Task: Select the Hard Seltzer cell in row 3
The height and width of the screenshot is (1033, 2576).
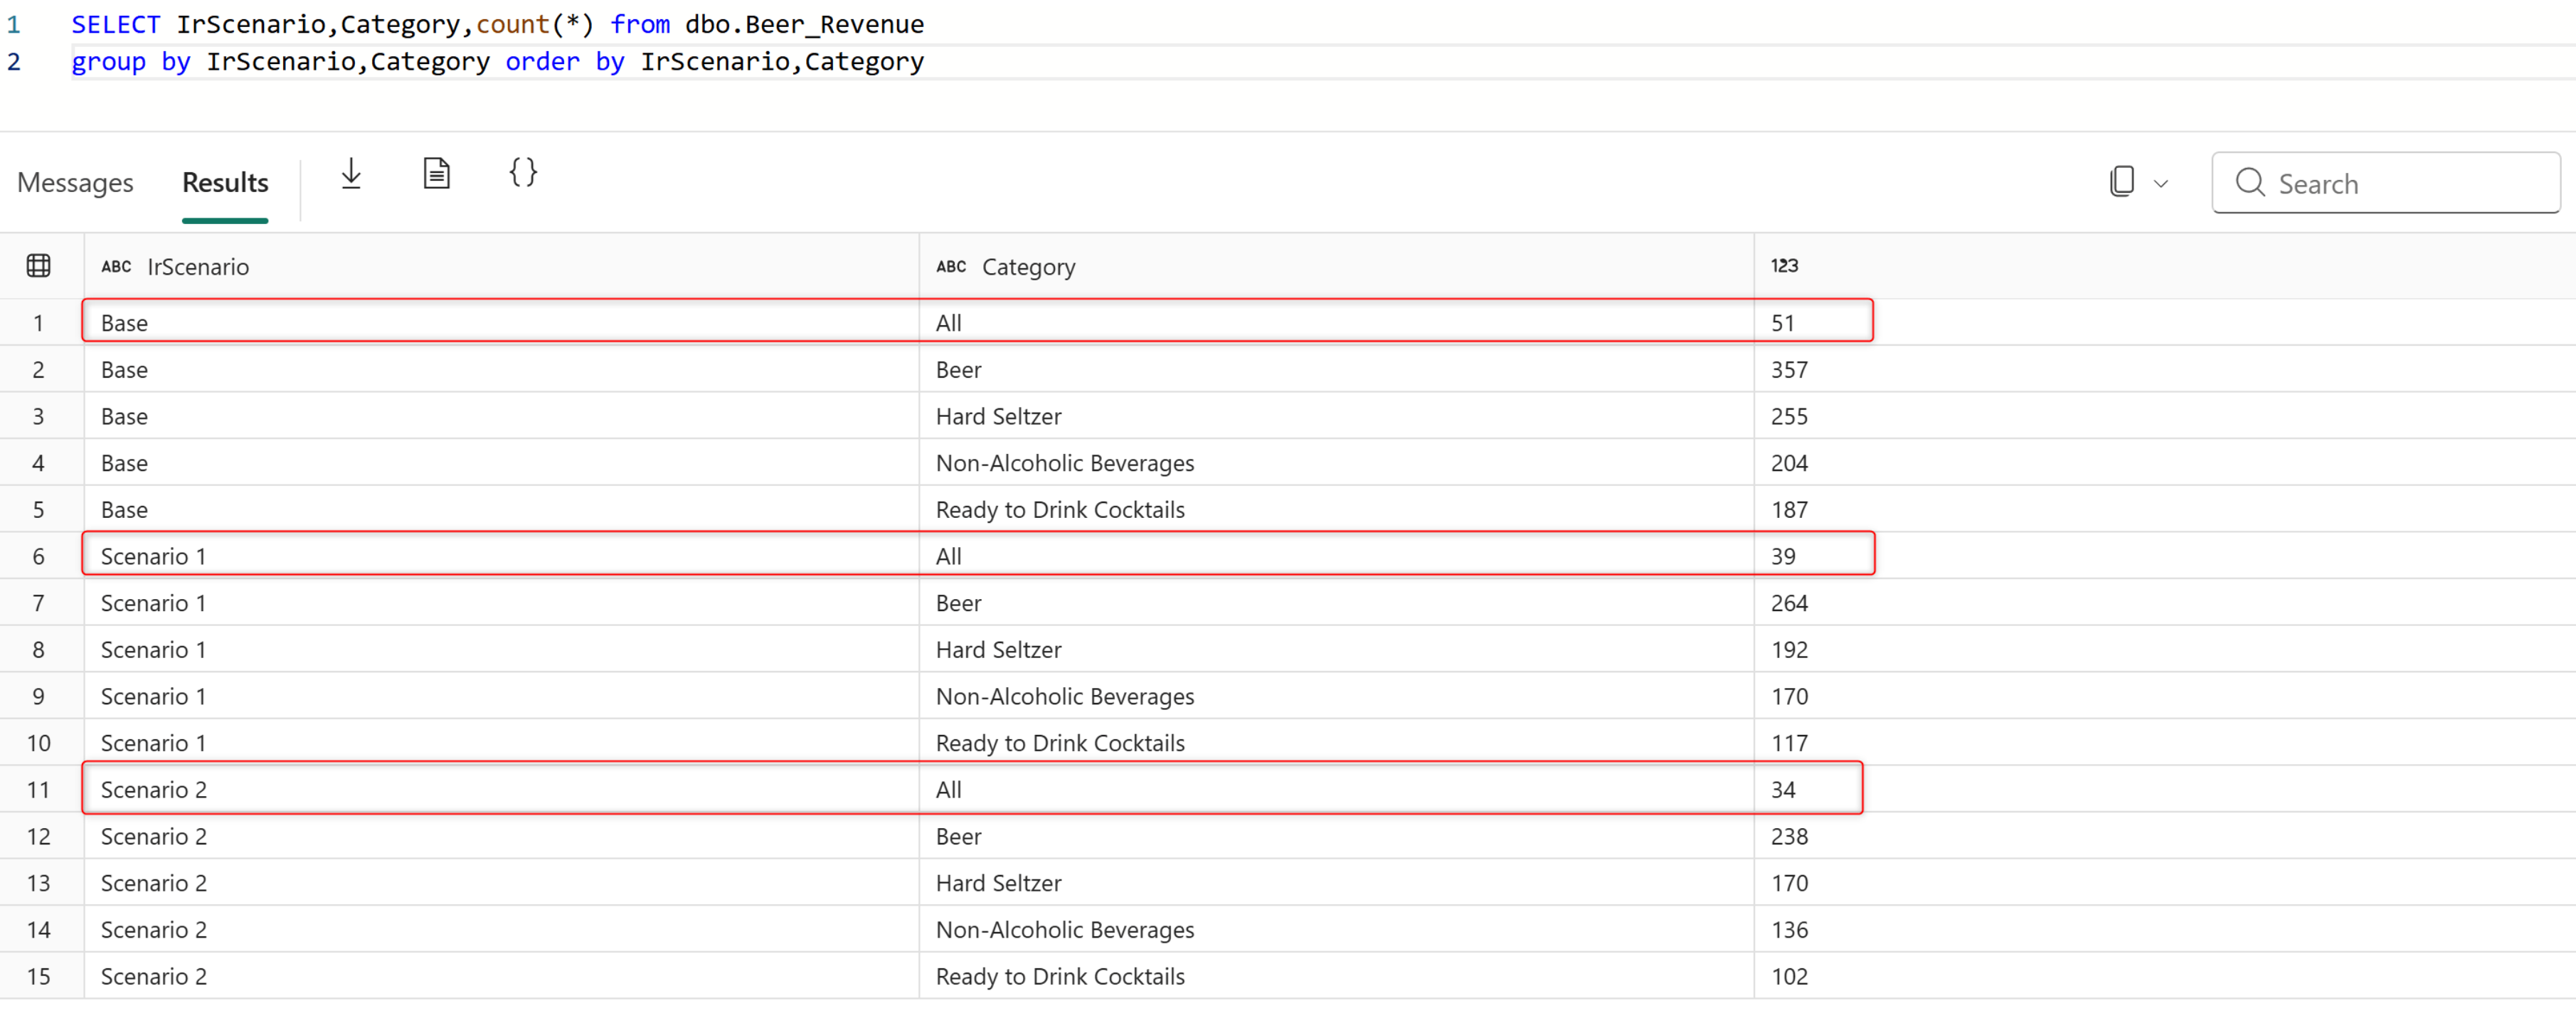Action: (998, 417)
